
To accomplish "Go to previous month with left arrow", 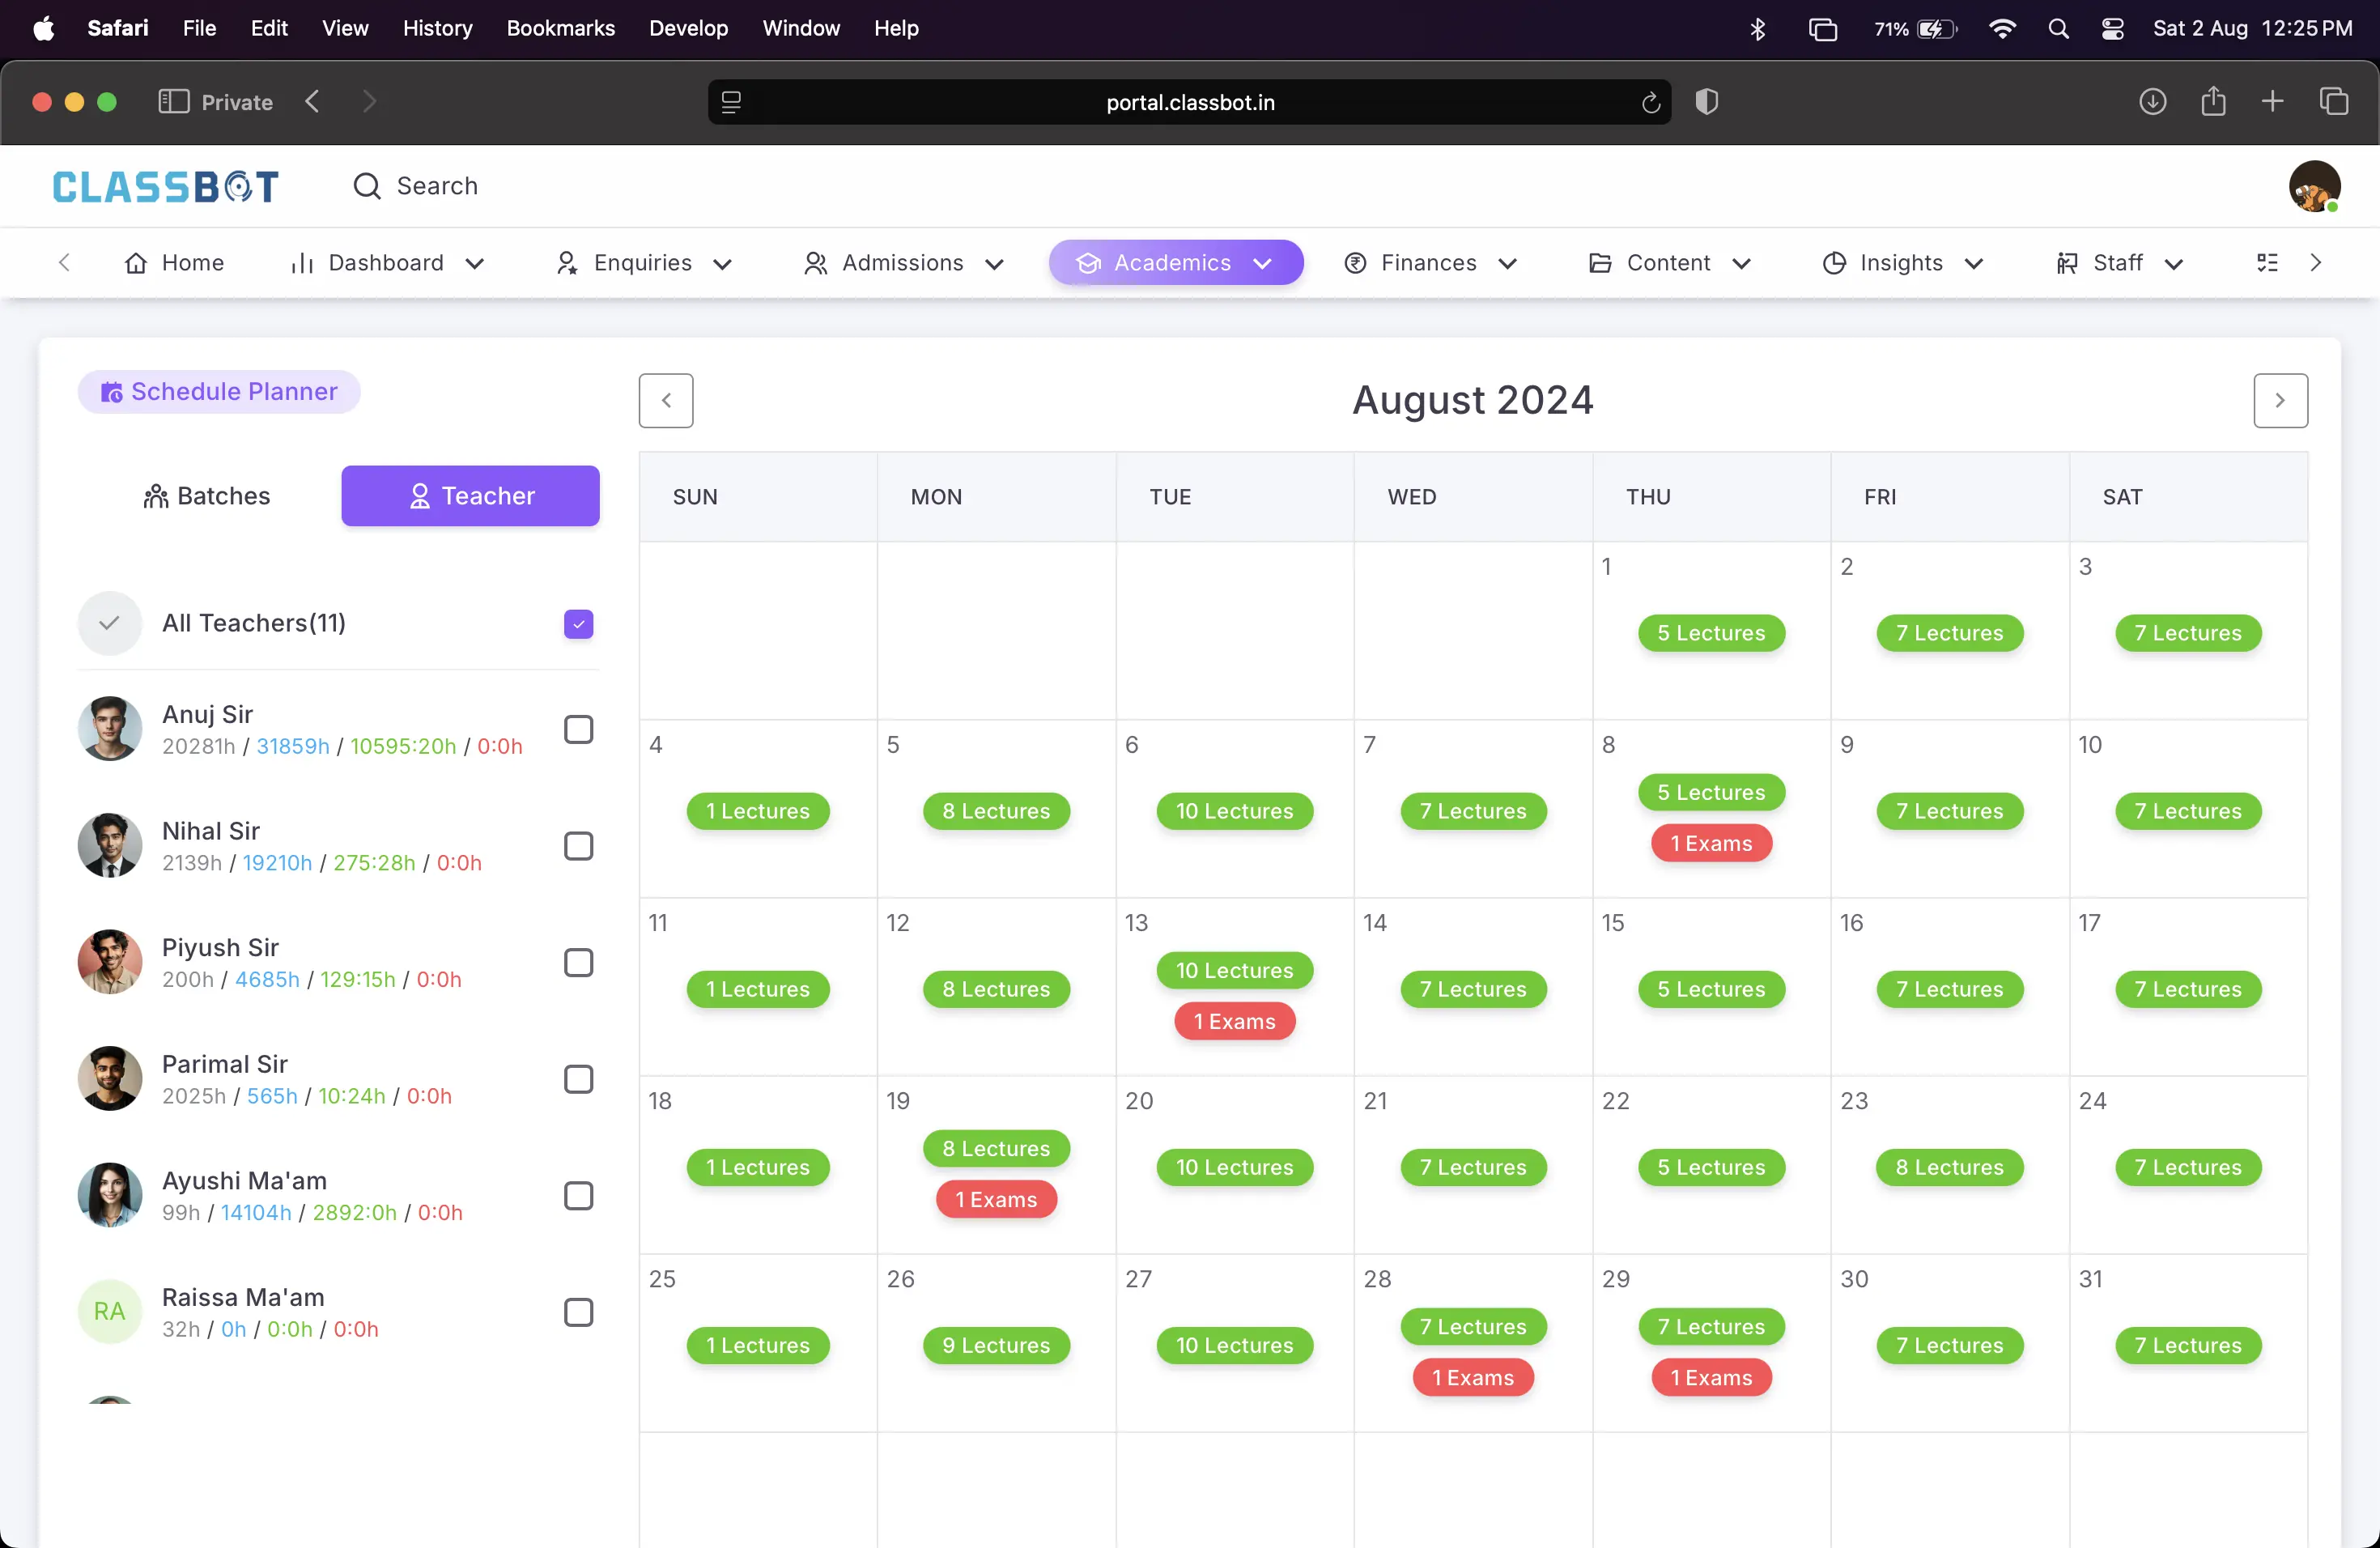I will pos(666,401).
